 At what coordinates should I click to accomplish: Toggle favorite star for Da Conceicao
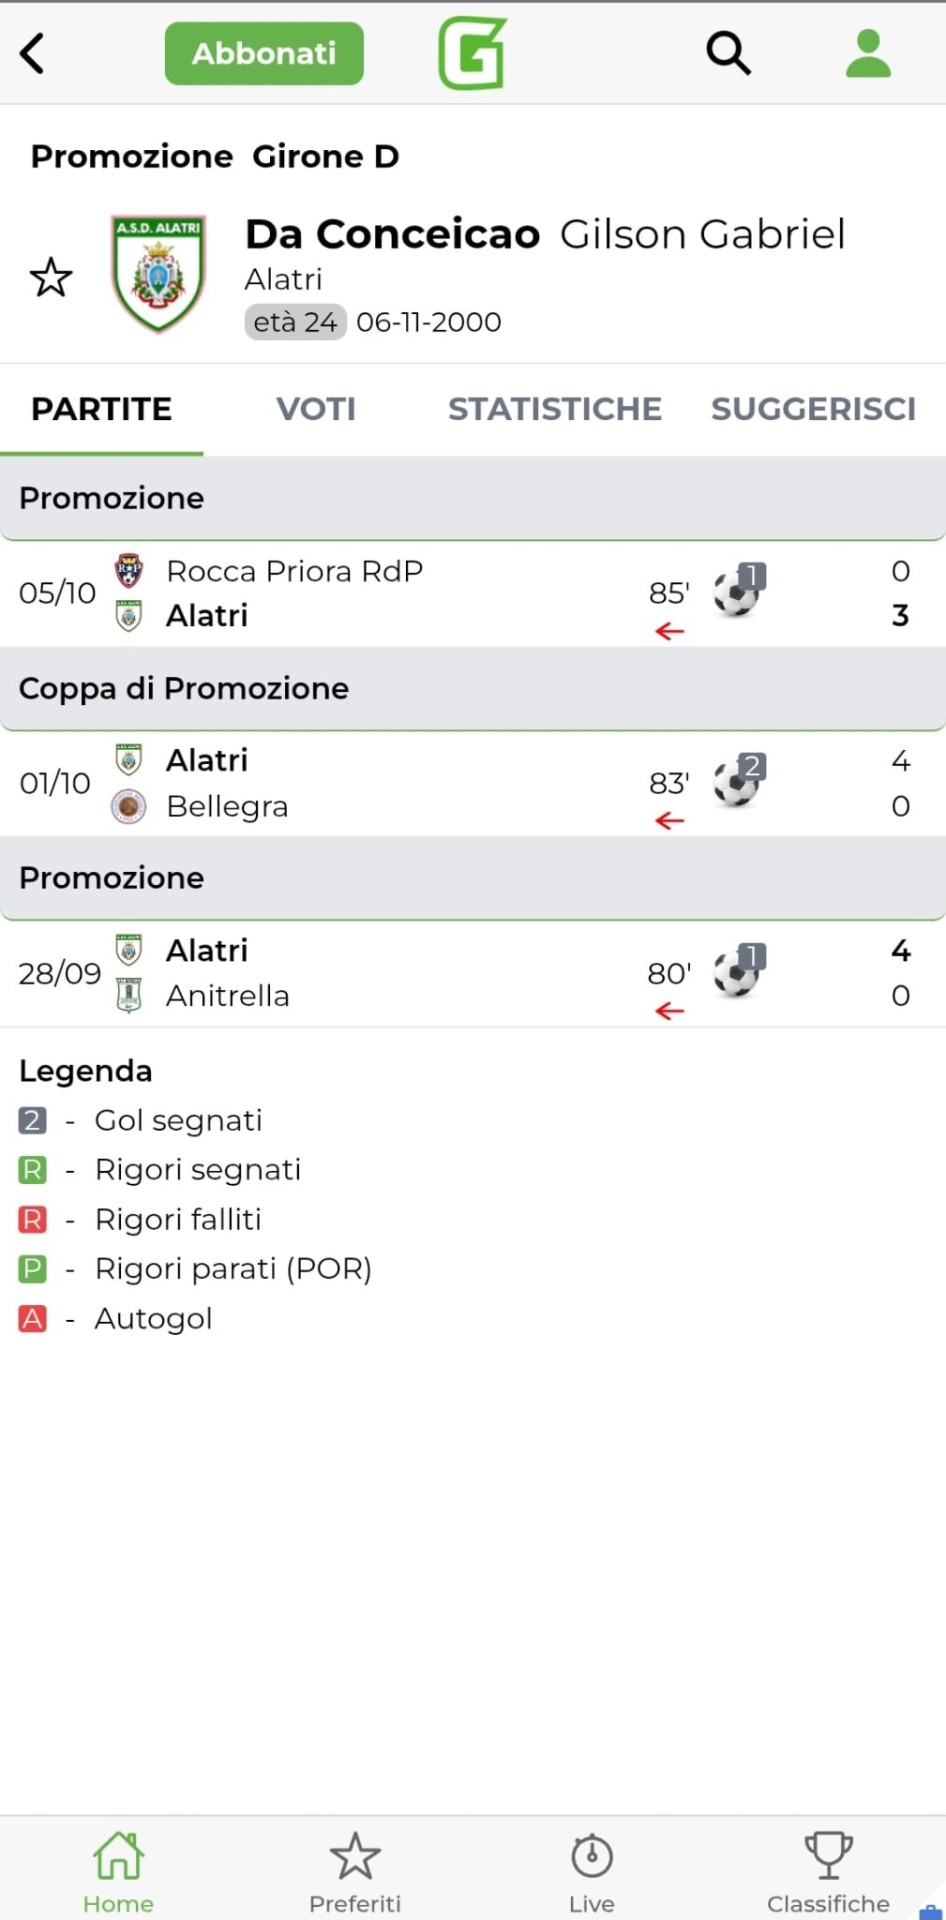[x=51, y=277]
